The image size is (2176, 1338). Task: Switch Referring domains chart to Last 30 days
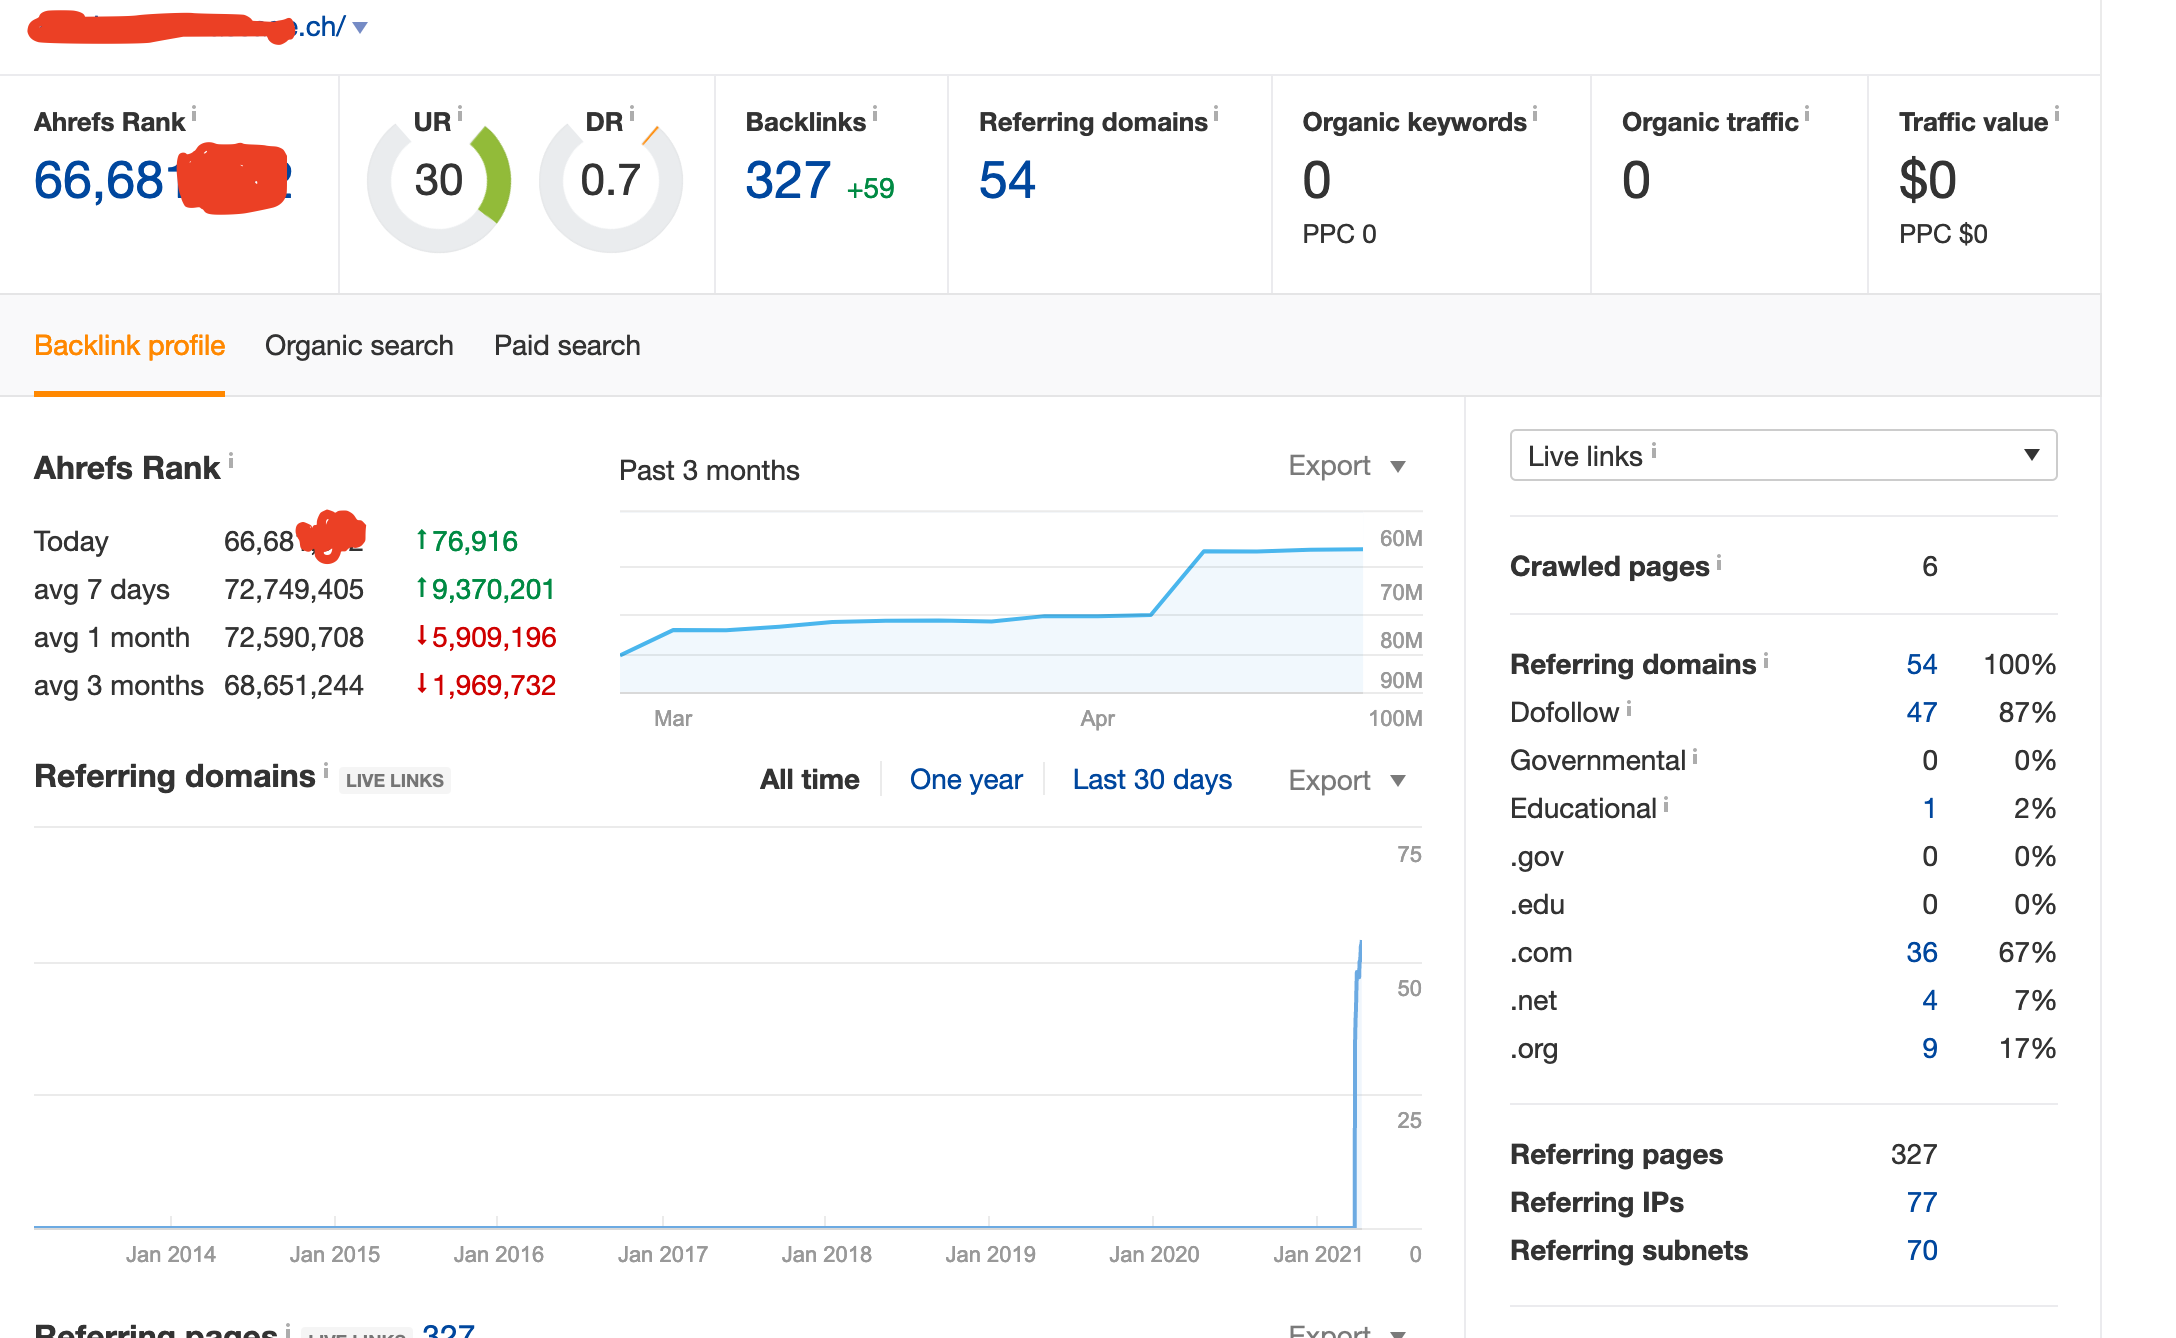[x=1152, y=779]
